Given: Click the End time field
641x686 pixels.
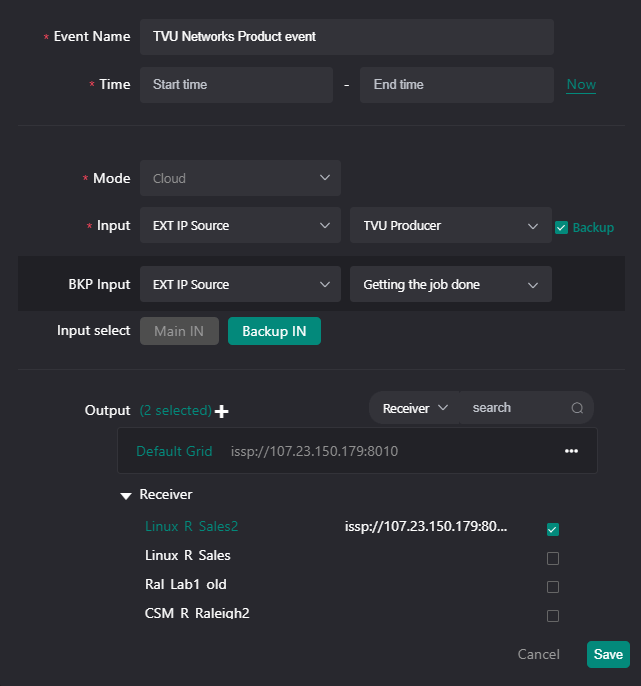Looking at the screenshot, I should [457, 85].
